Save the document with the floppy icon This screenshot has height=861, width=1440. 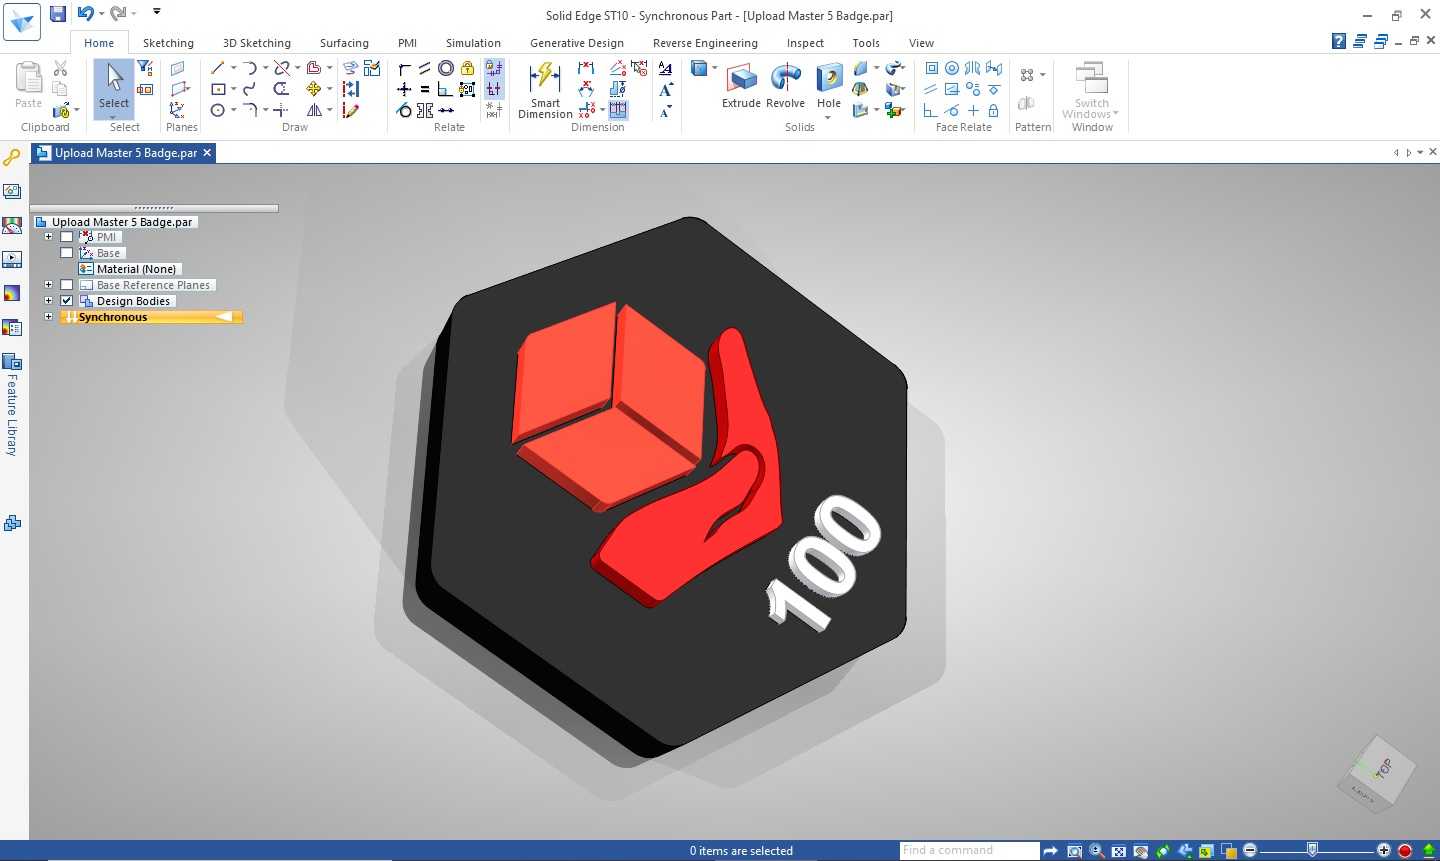pyautogui.click(x=58, y=14)
